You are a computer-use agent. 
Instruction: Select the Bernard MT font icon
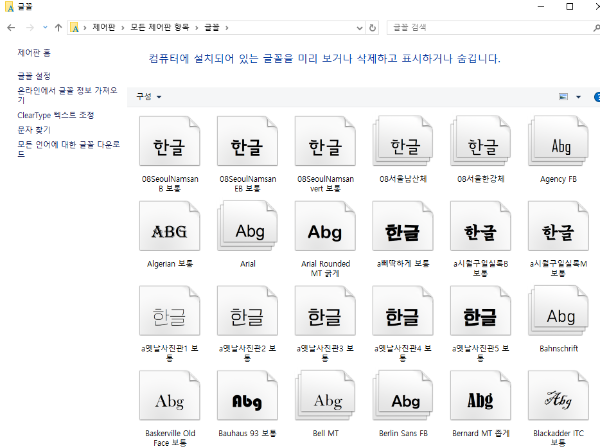(480, 395)
